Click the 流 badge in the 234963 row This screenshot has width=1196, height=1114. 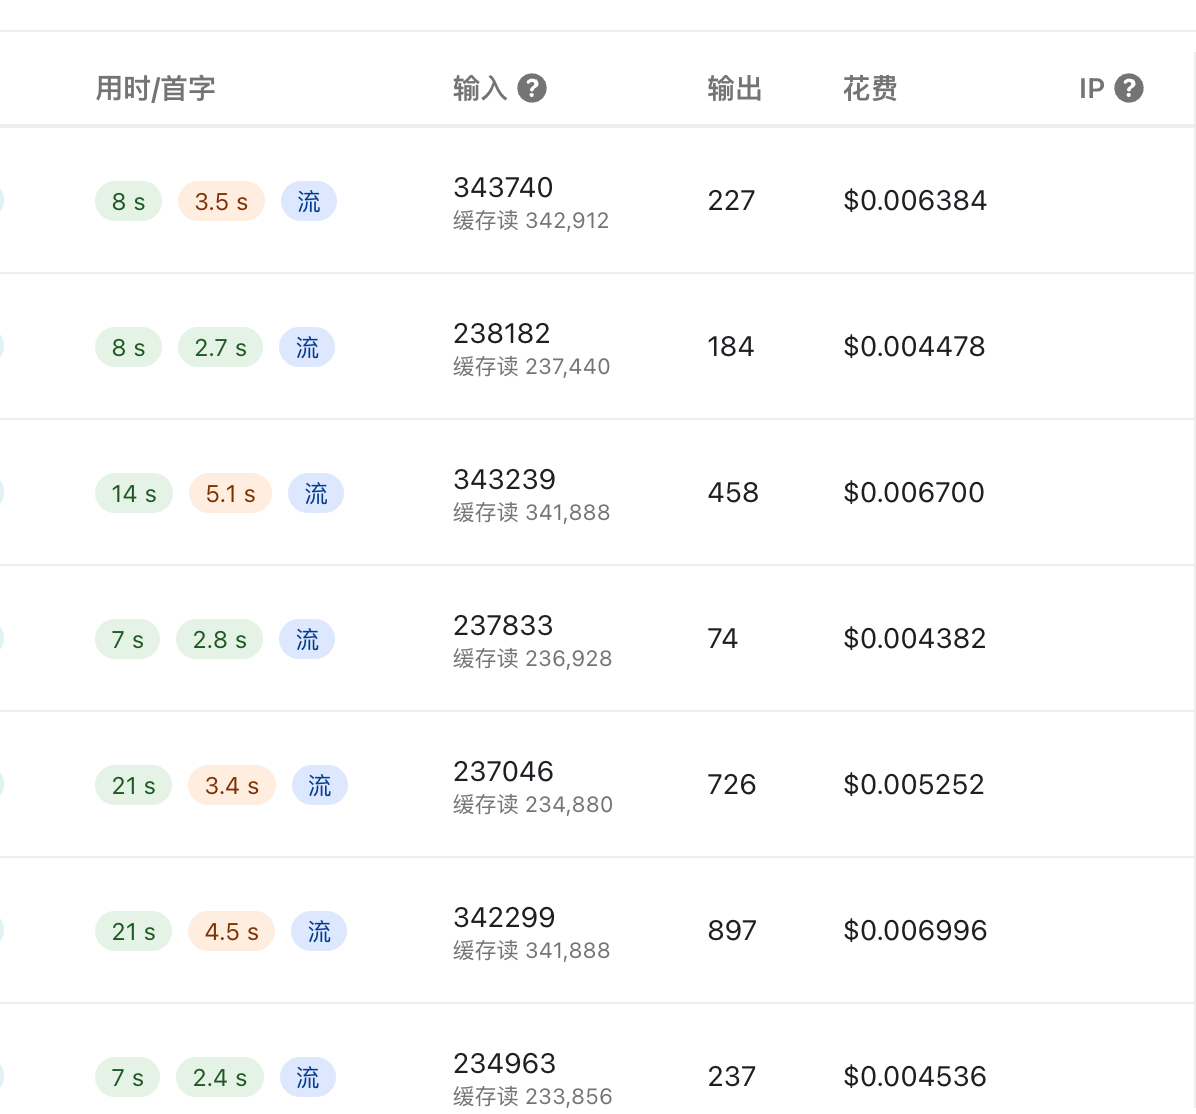(x=307, y=1077)
